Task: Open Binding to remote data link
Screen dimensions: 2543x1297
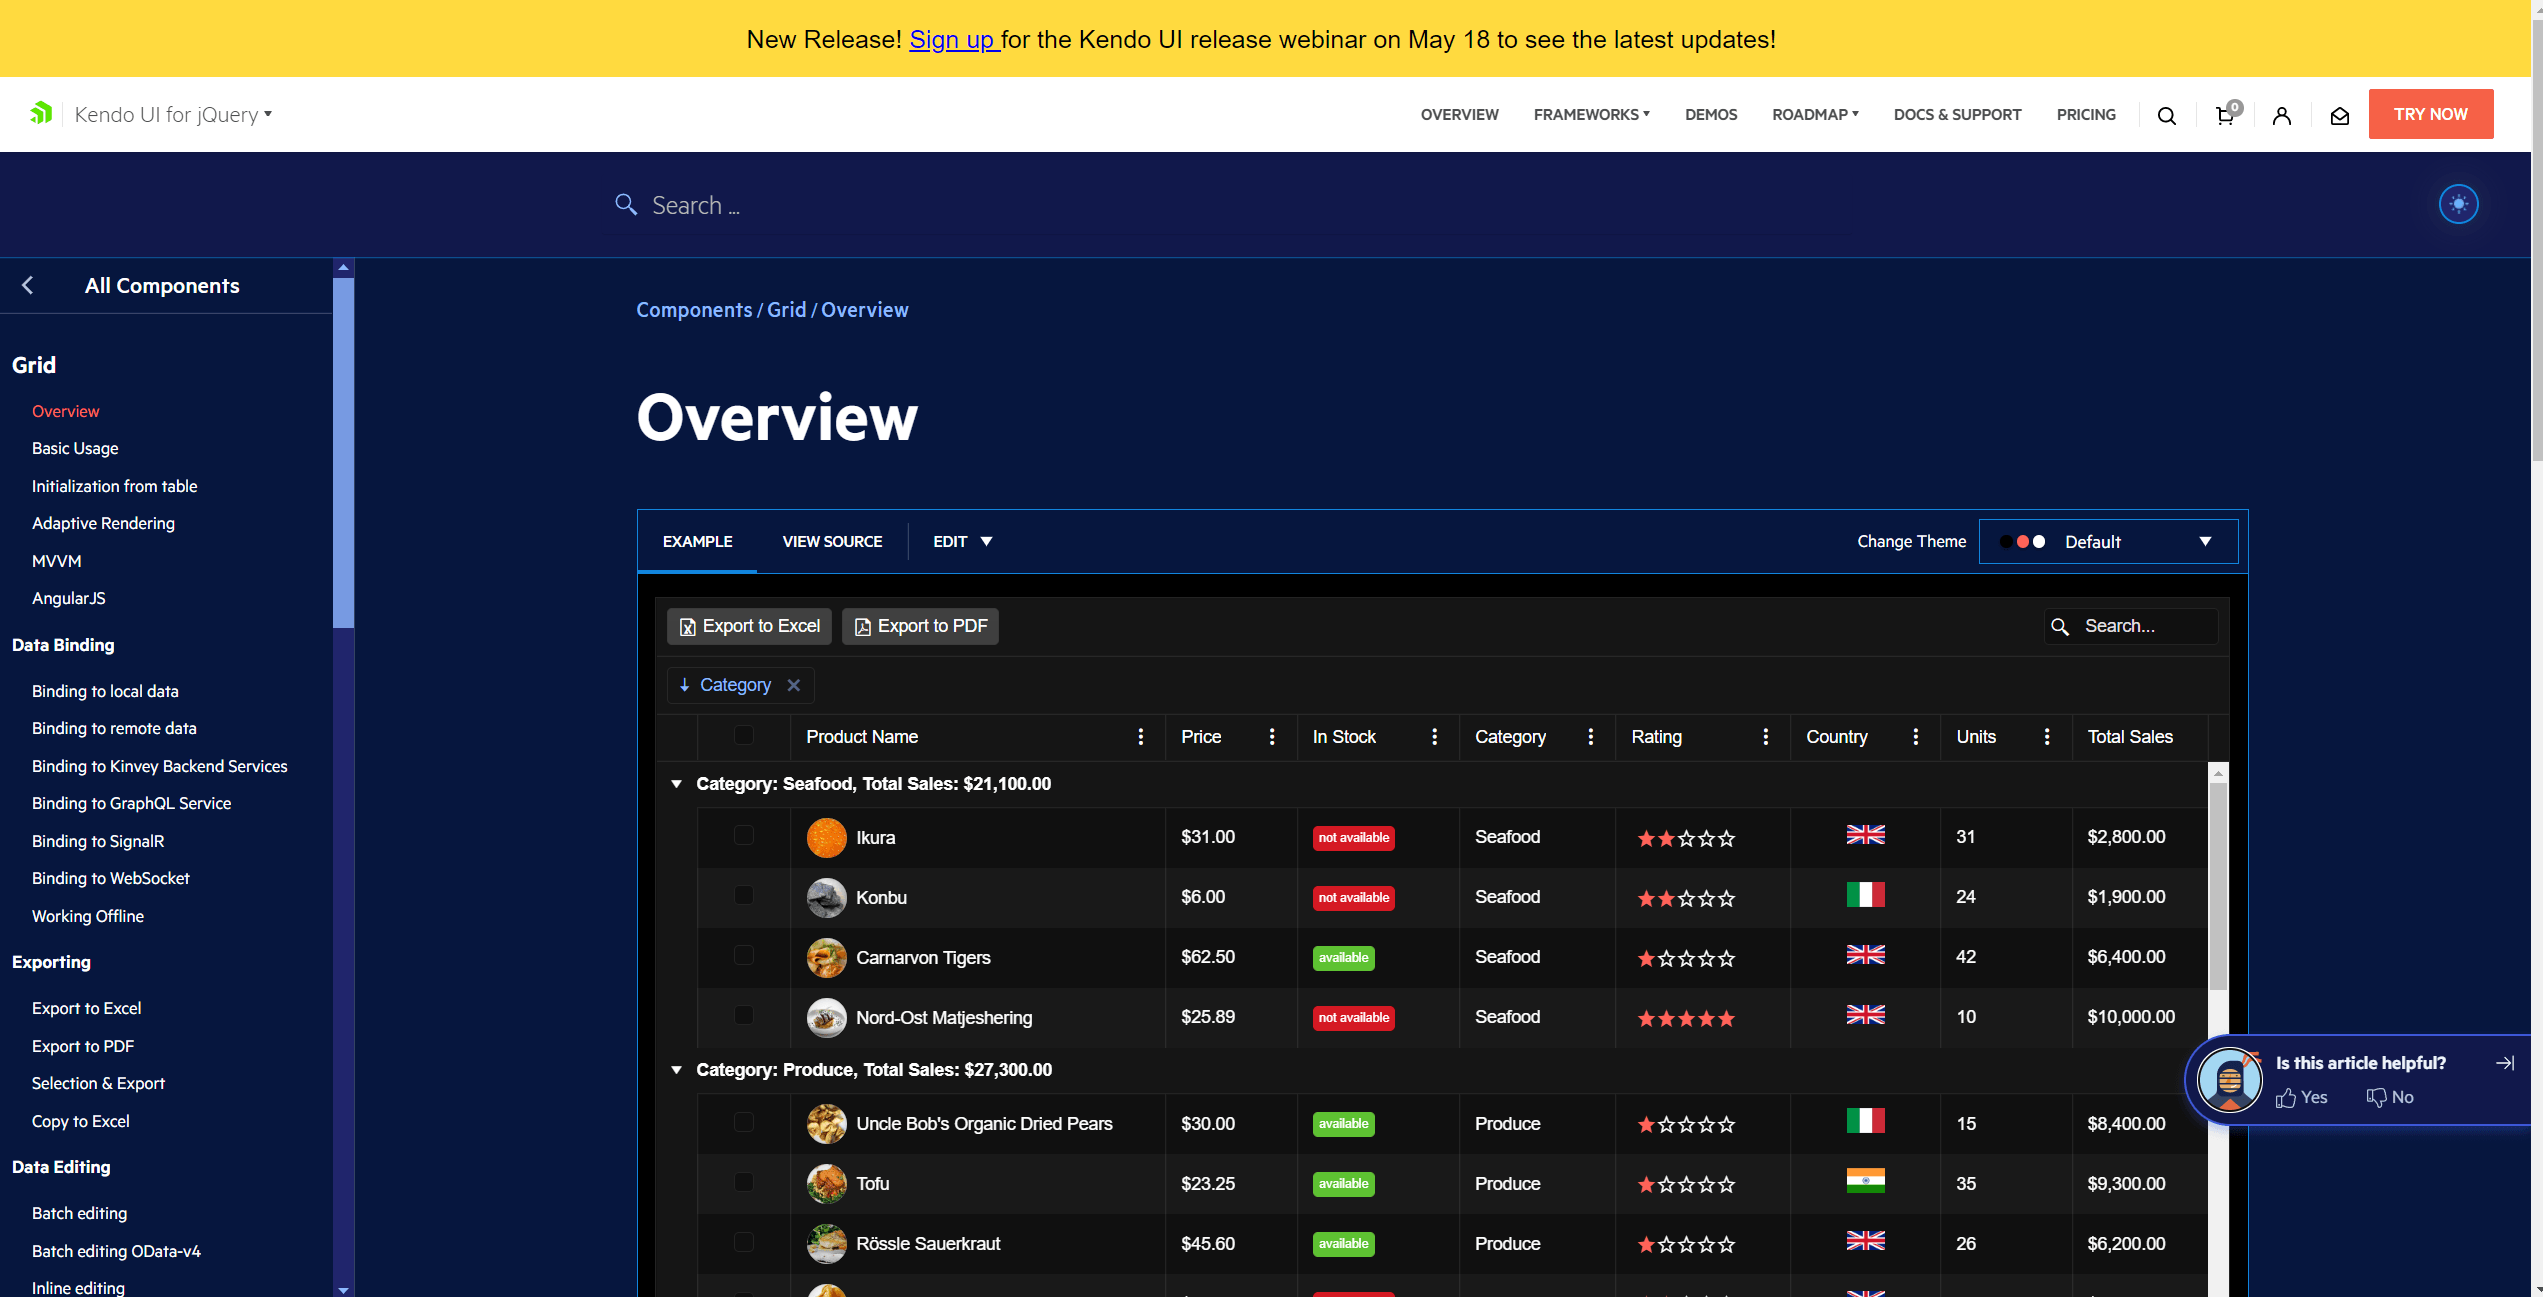Action: pyautogui.click(x=114, y=728)
